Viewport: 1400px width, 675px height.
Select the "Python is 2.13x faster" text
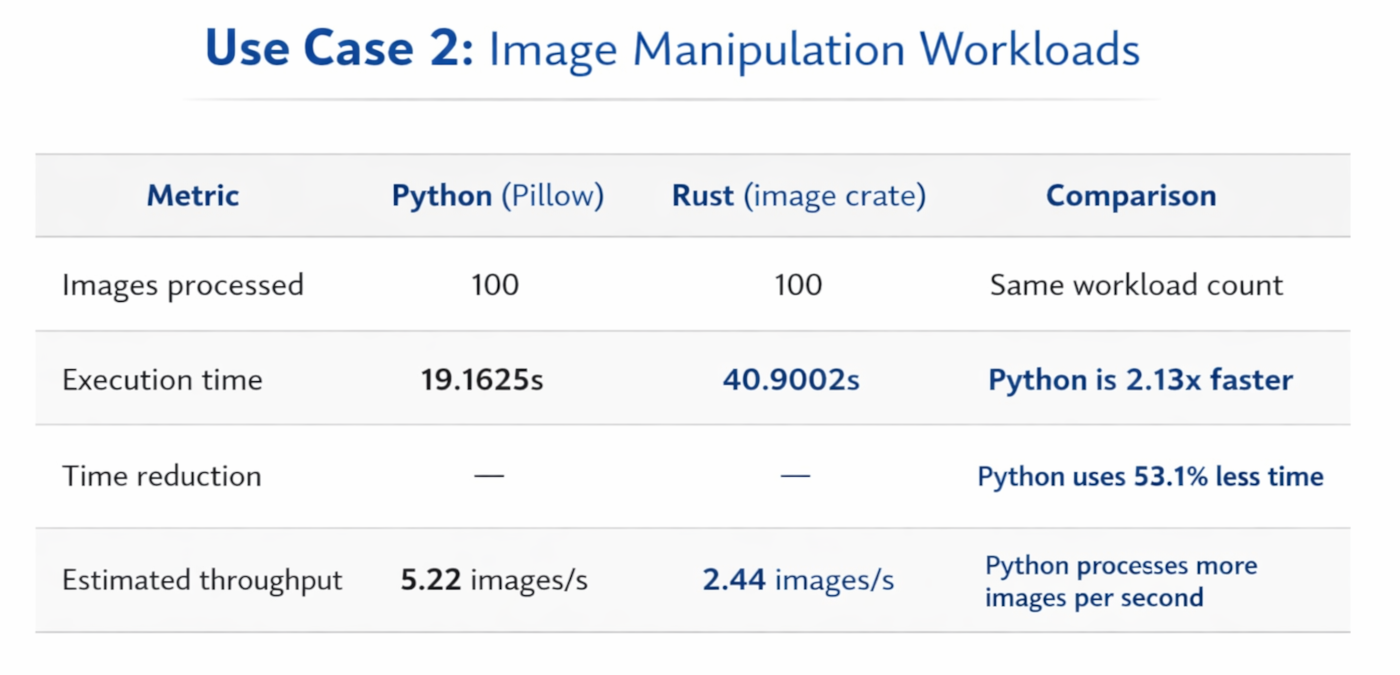click(1140, 379)
